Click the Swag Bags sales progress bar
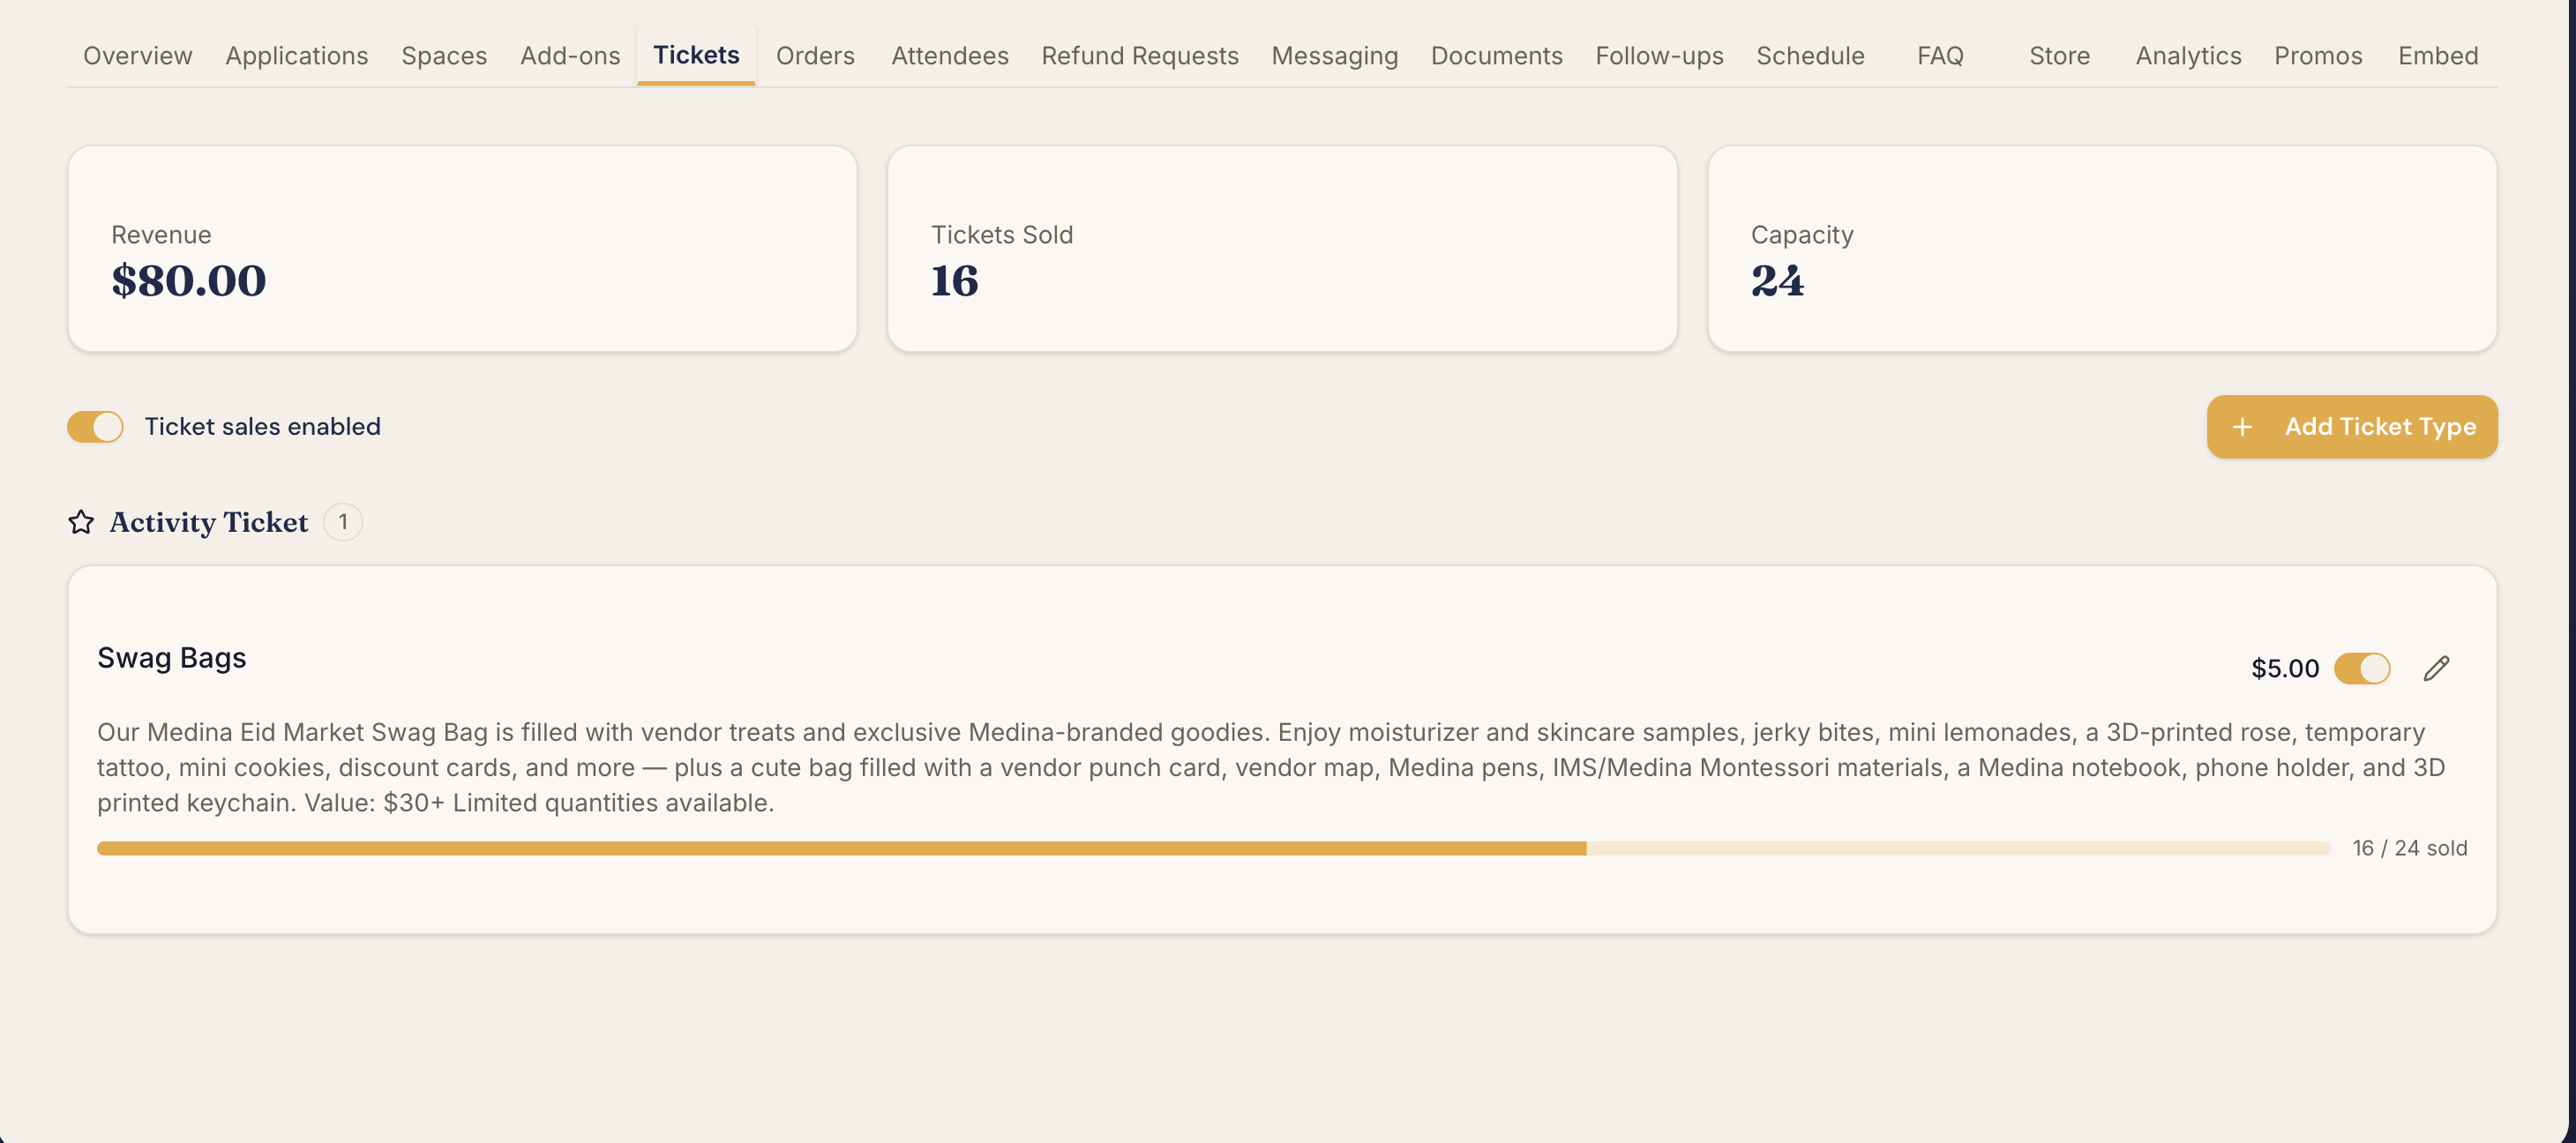This screenshot has width=2576, height=1143. tap(1214, 848)
